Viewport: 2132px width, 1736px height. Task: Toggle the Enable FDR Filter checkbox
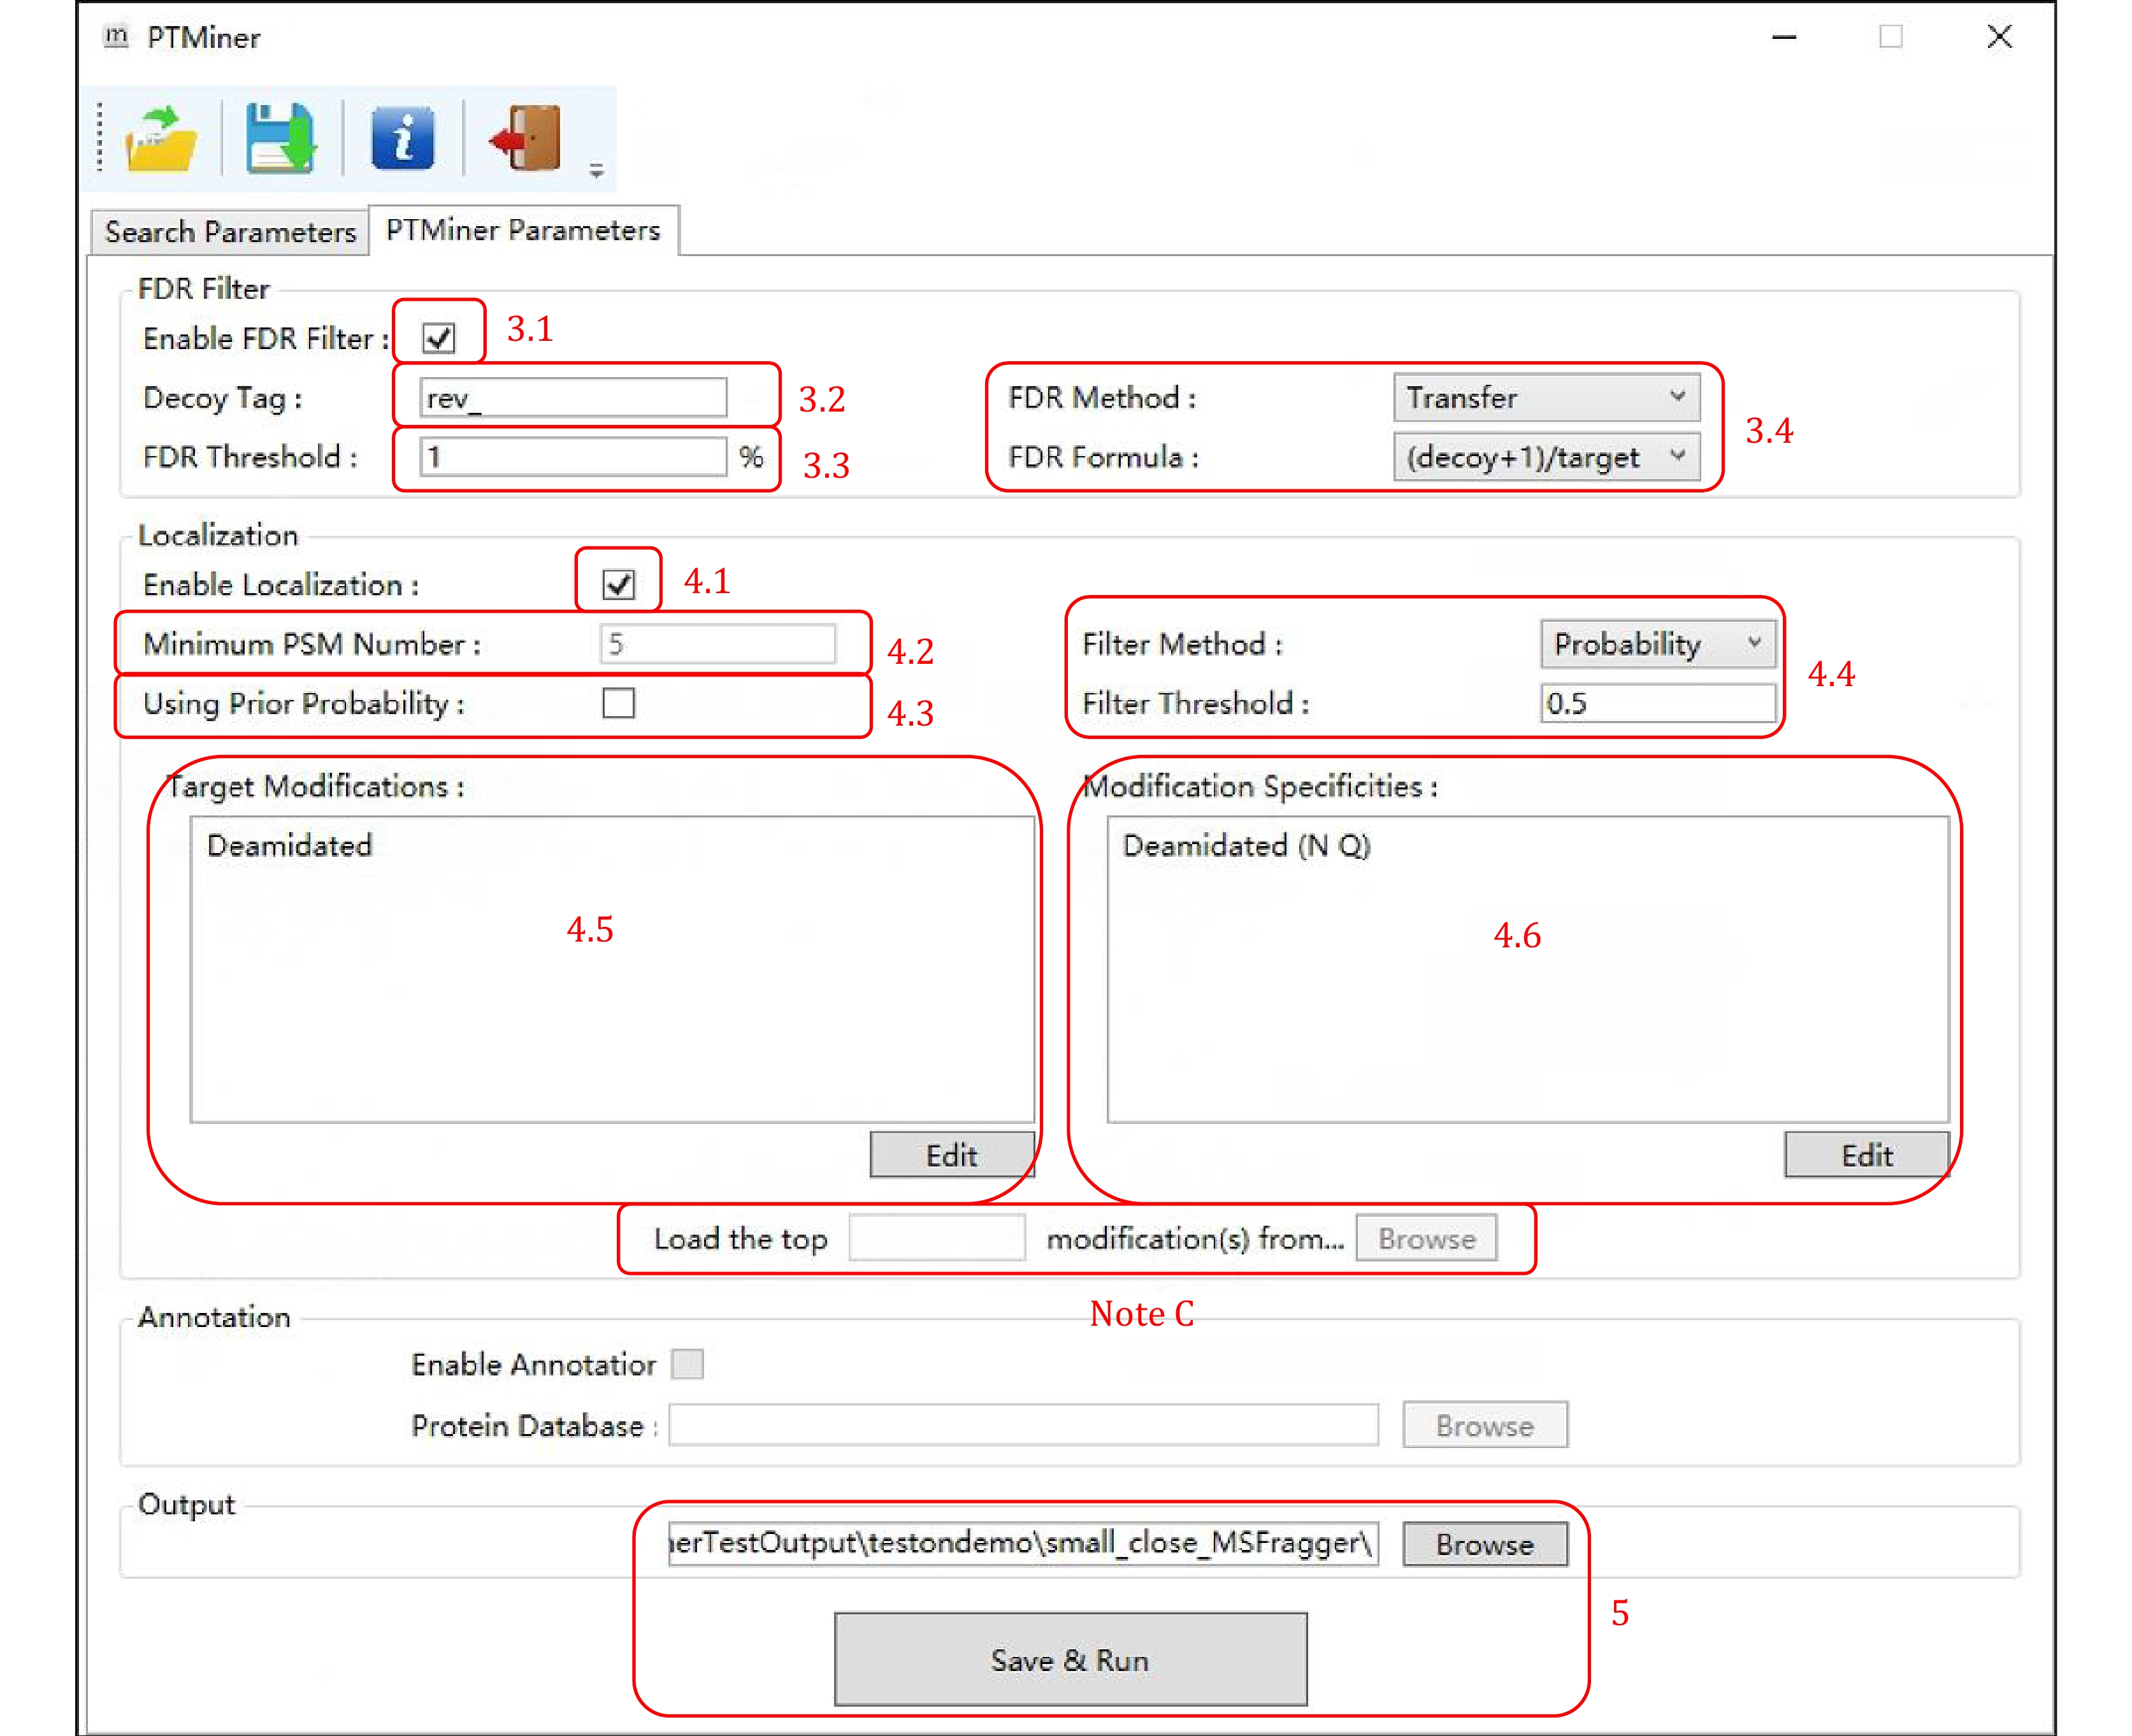(439, 338)
